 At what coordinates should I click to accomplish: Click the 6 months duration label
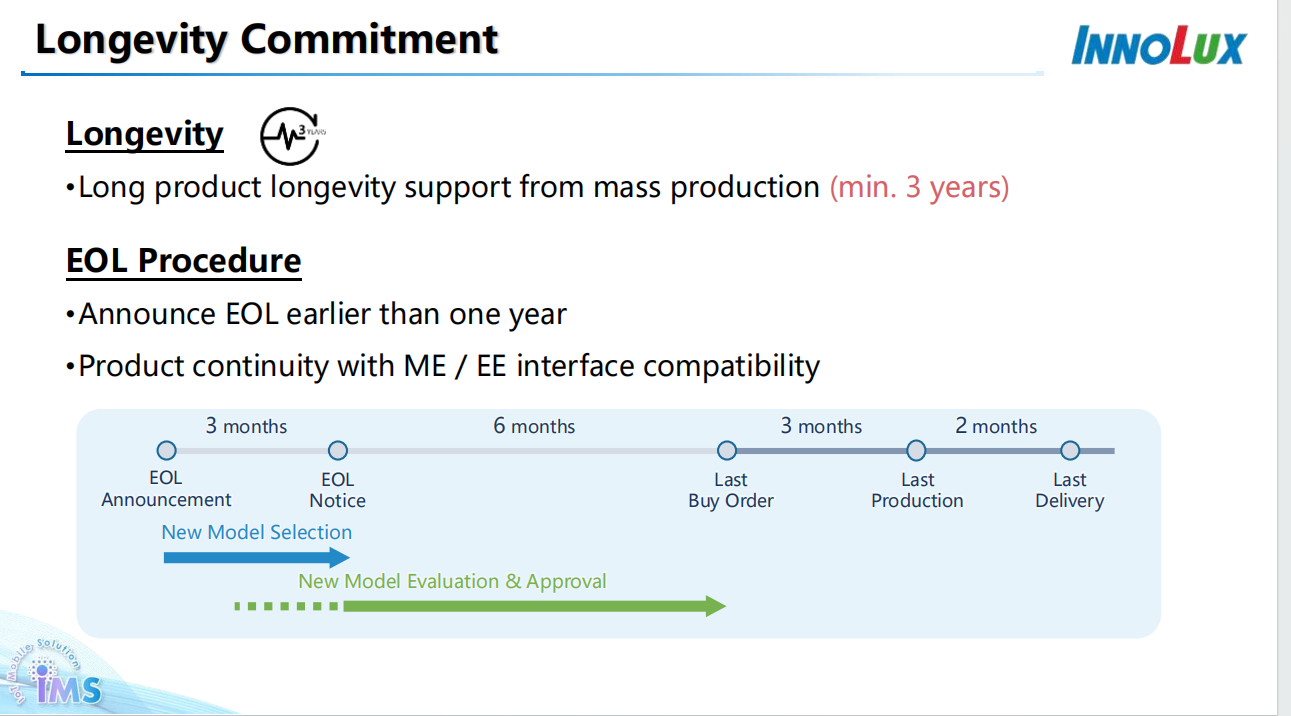[534, 426]
